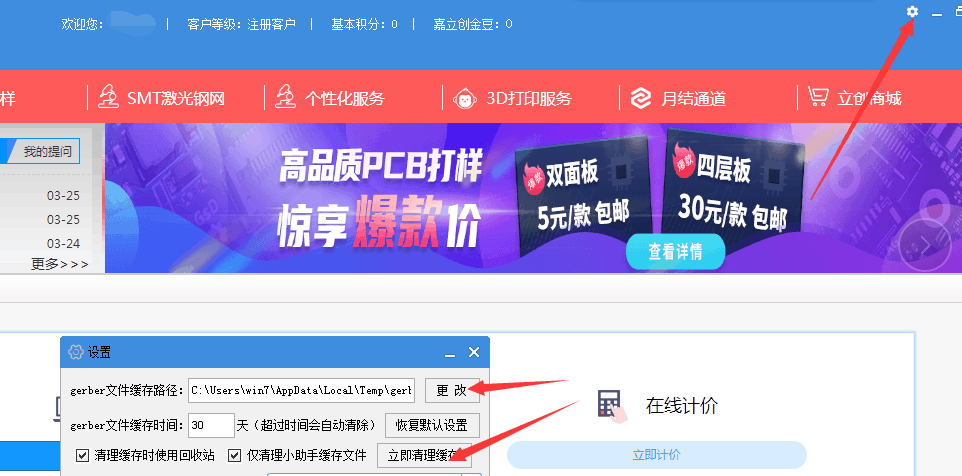Expand list via 更多>>> link
Viewport: 962px width, 476px height.
click(x=60, y=264)
